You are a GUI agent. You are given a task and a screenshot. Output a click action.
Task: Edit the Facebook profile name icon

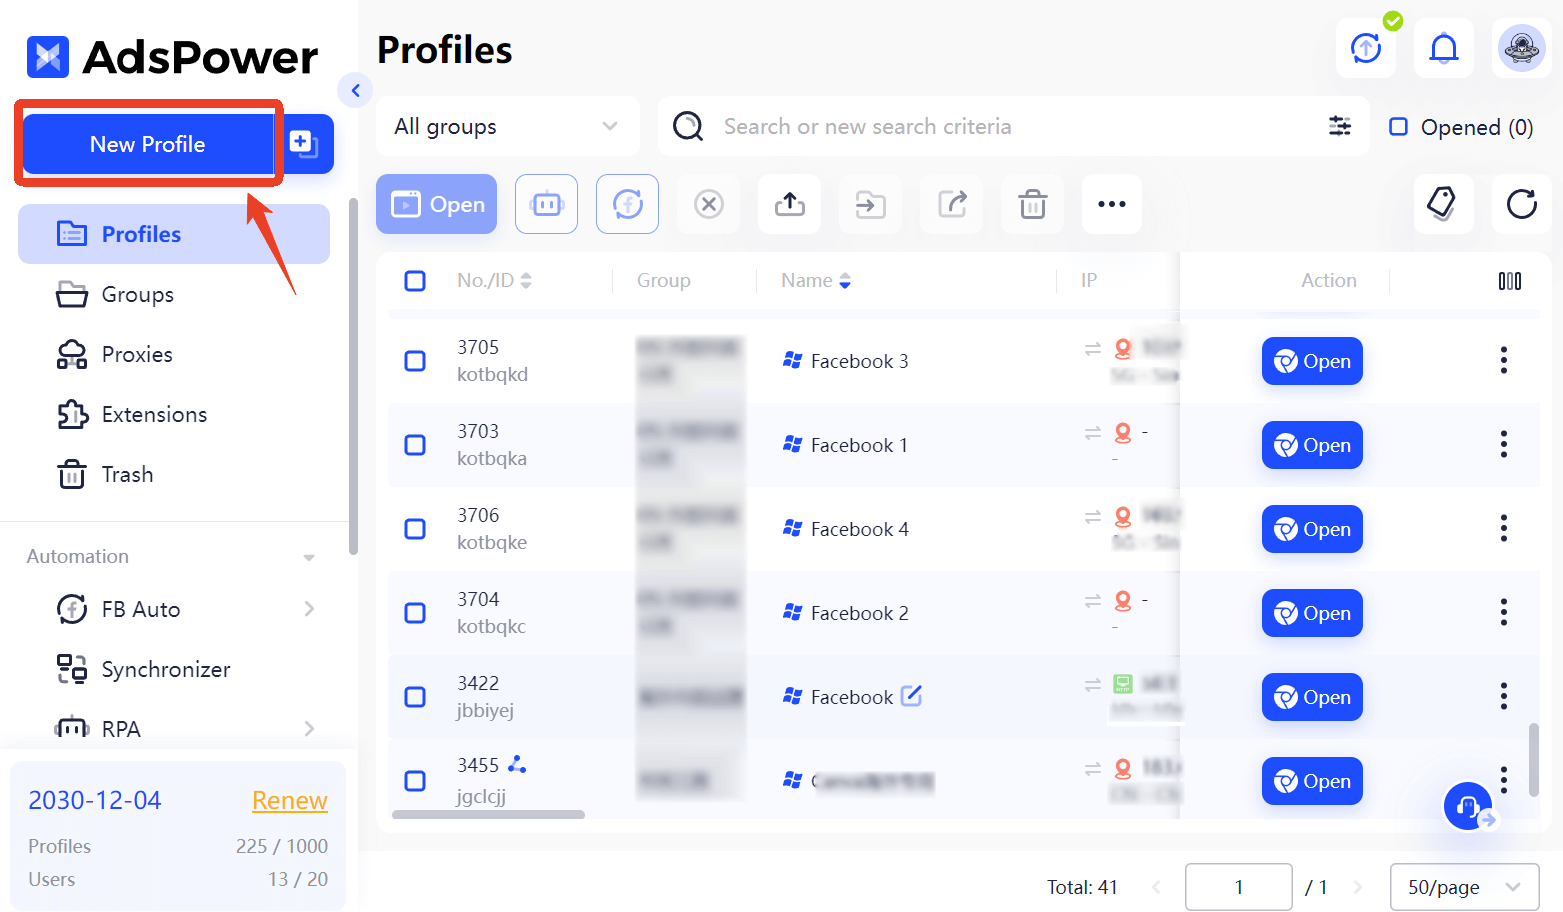click(911, 696)
